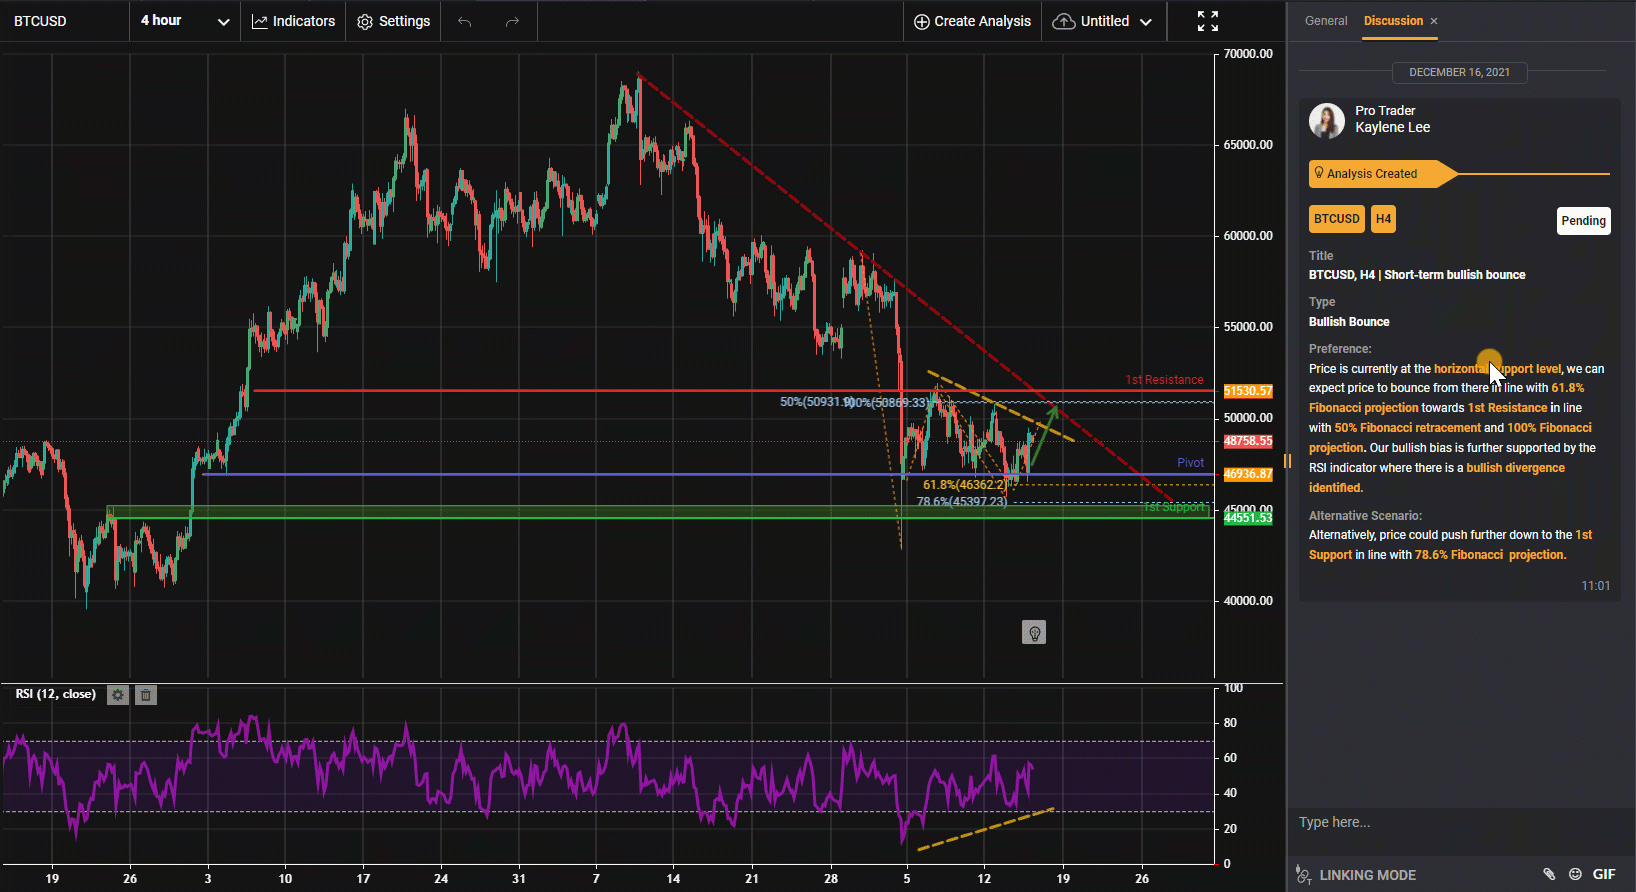Click the lightbulb icon in Analysis Created
Viewport: 1636px width, 892px height.
pyautogui.click(x=1319, y=173)
